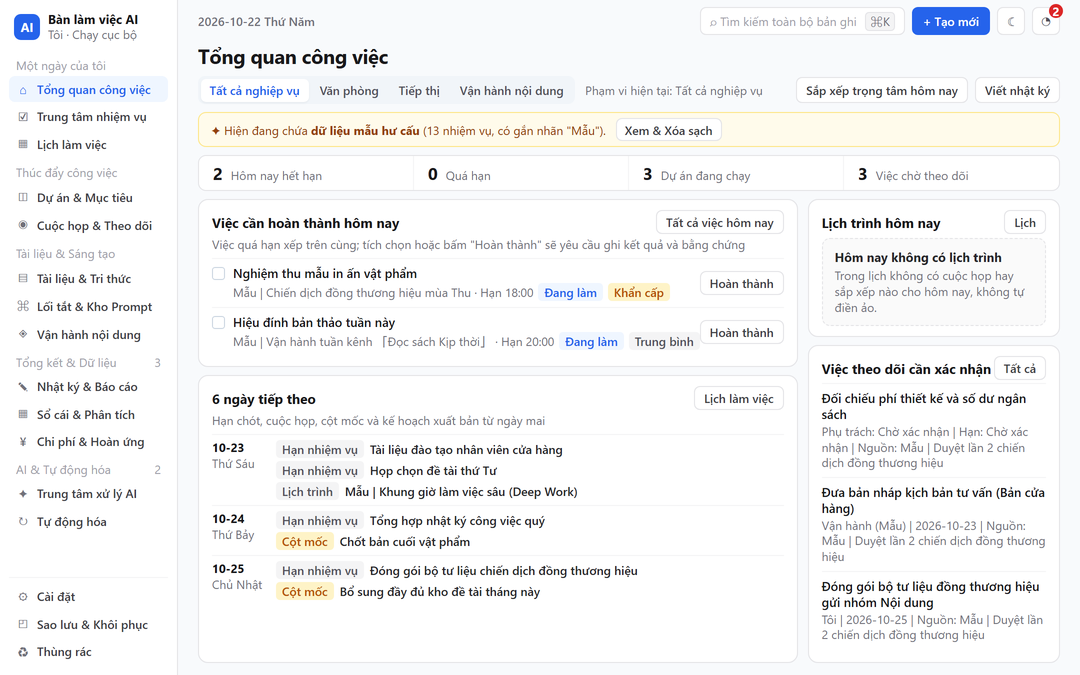
Task: Click Họp chọn đề tài thứ Tư entry
Action: pos(433,471)
